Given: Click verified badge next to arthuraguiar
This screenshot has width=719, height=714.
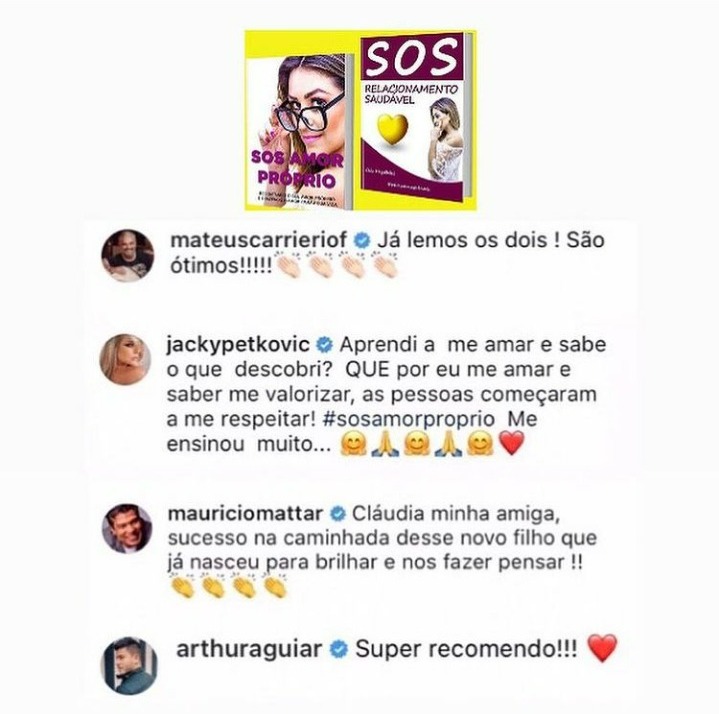Looking at the screenshot, I should point(339,650).
